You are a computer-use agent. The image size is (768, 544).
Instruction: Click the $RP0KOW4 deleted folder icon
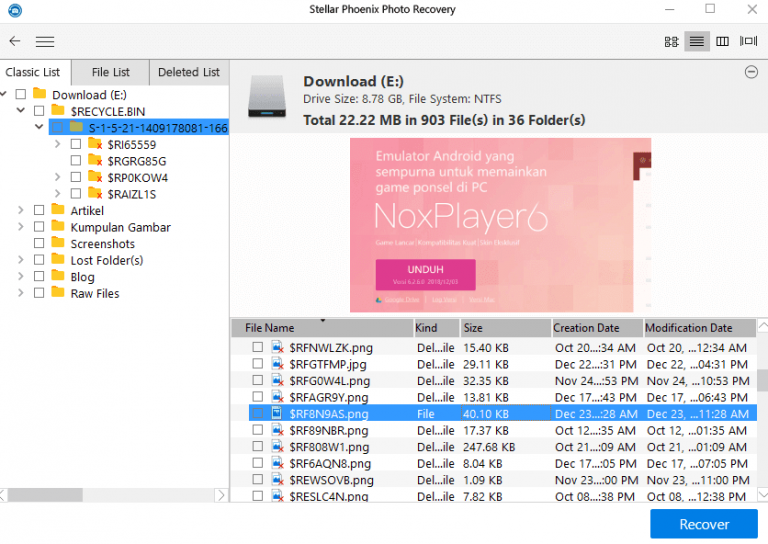point(95,177)
